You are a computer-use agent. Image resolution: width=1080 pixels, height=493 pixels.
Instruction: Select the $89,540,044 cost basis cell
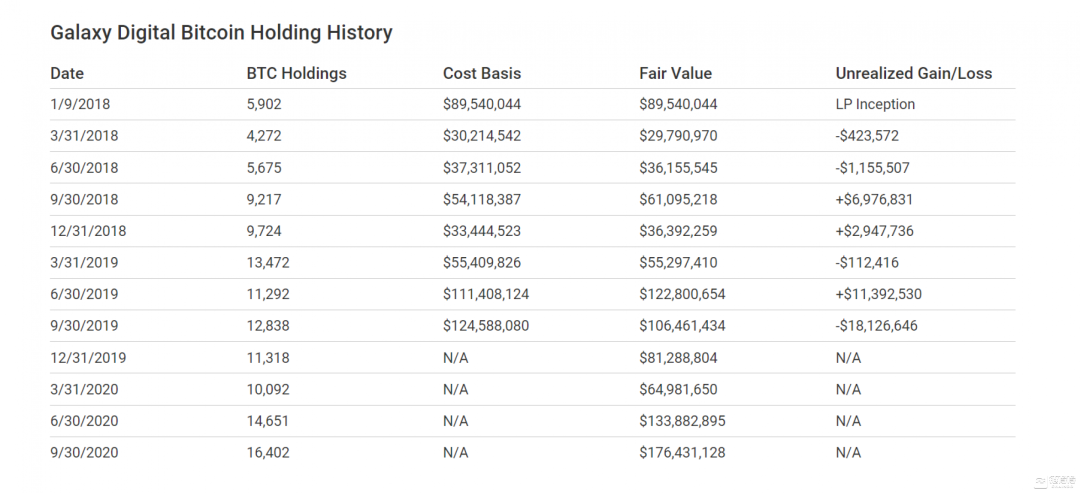point(482,104)
